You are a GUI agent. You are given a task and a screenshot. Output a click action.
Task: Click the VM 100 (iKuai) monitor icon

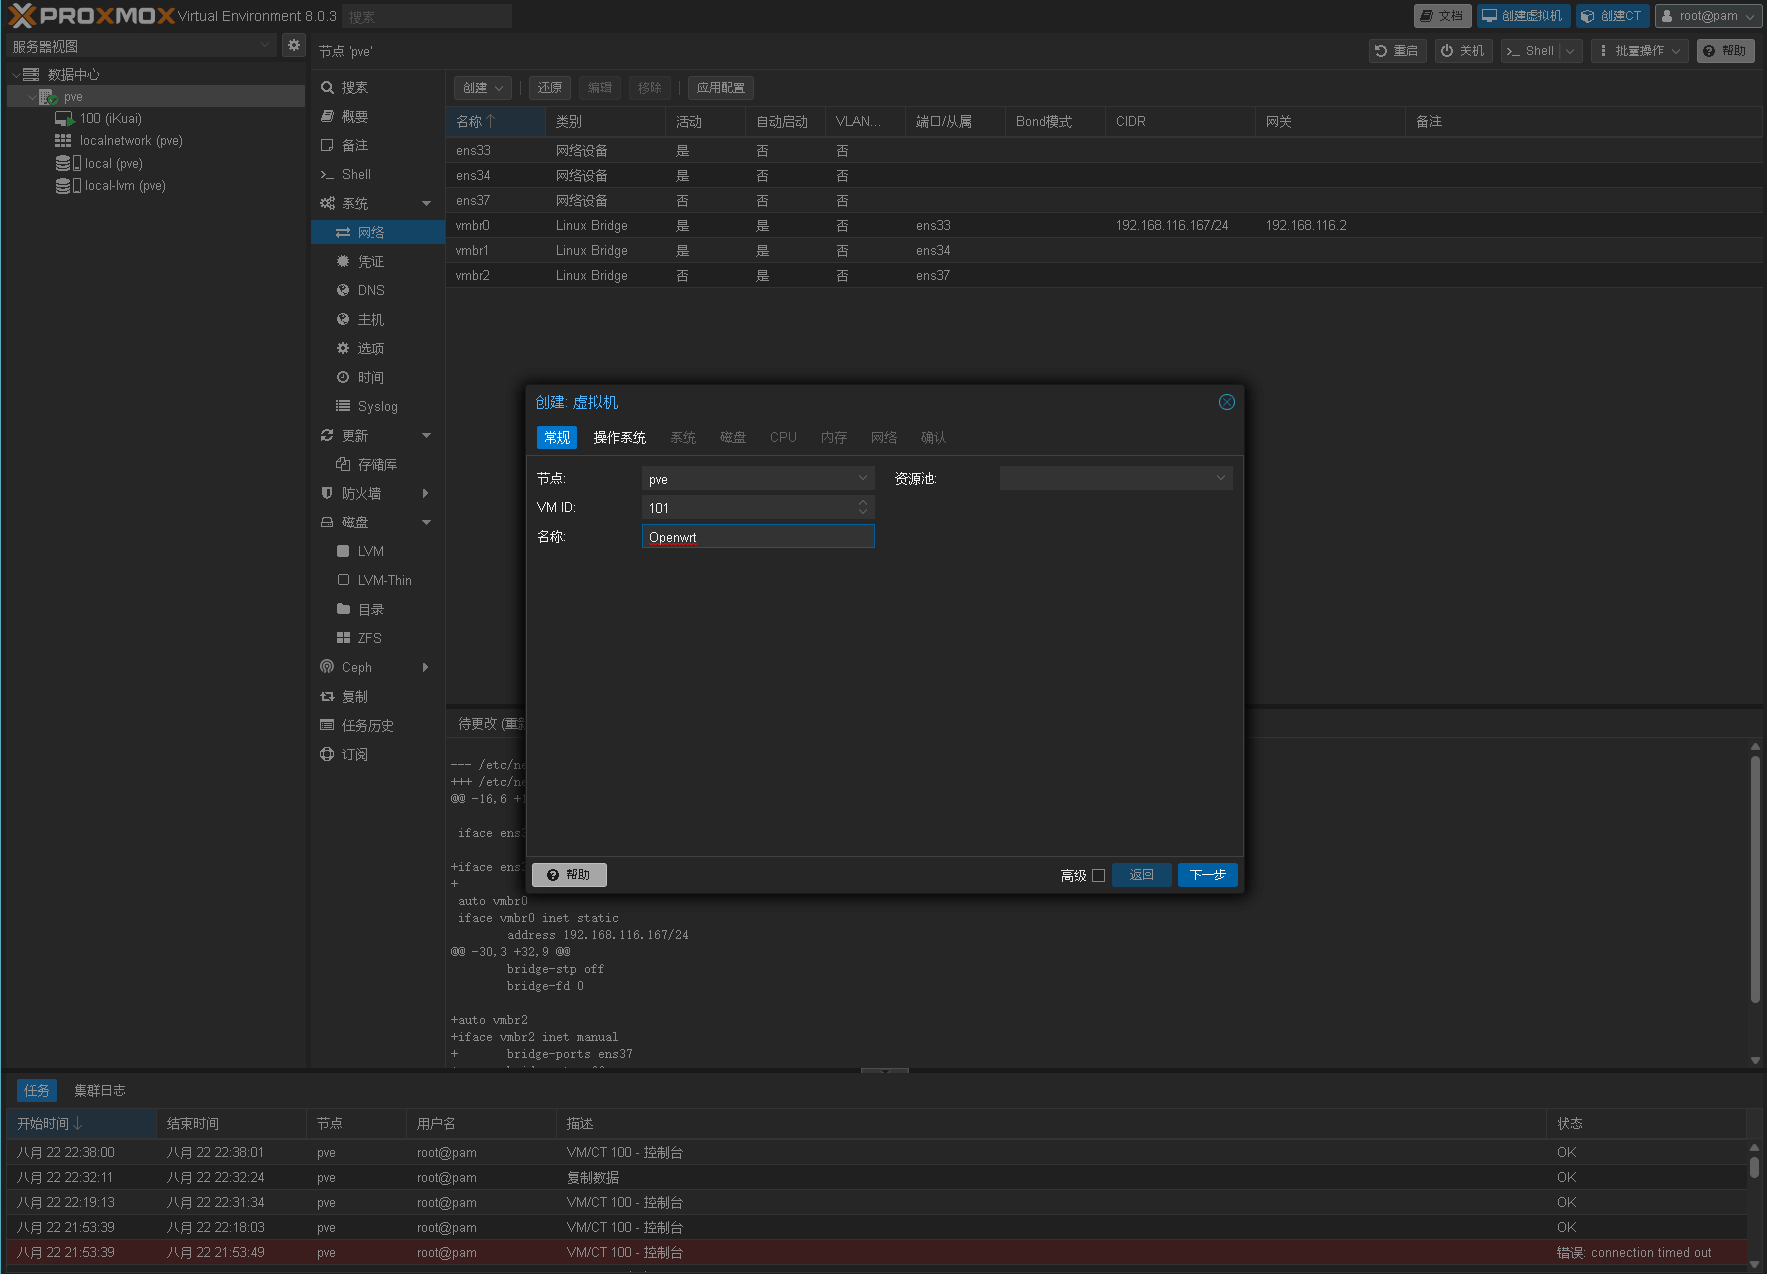pos(64,119)
